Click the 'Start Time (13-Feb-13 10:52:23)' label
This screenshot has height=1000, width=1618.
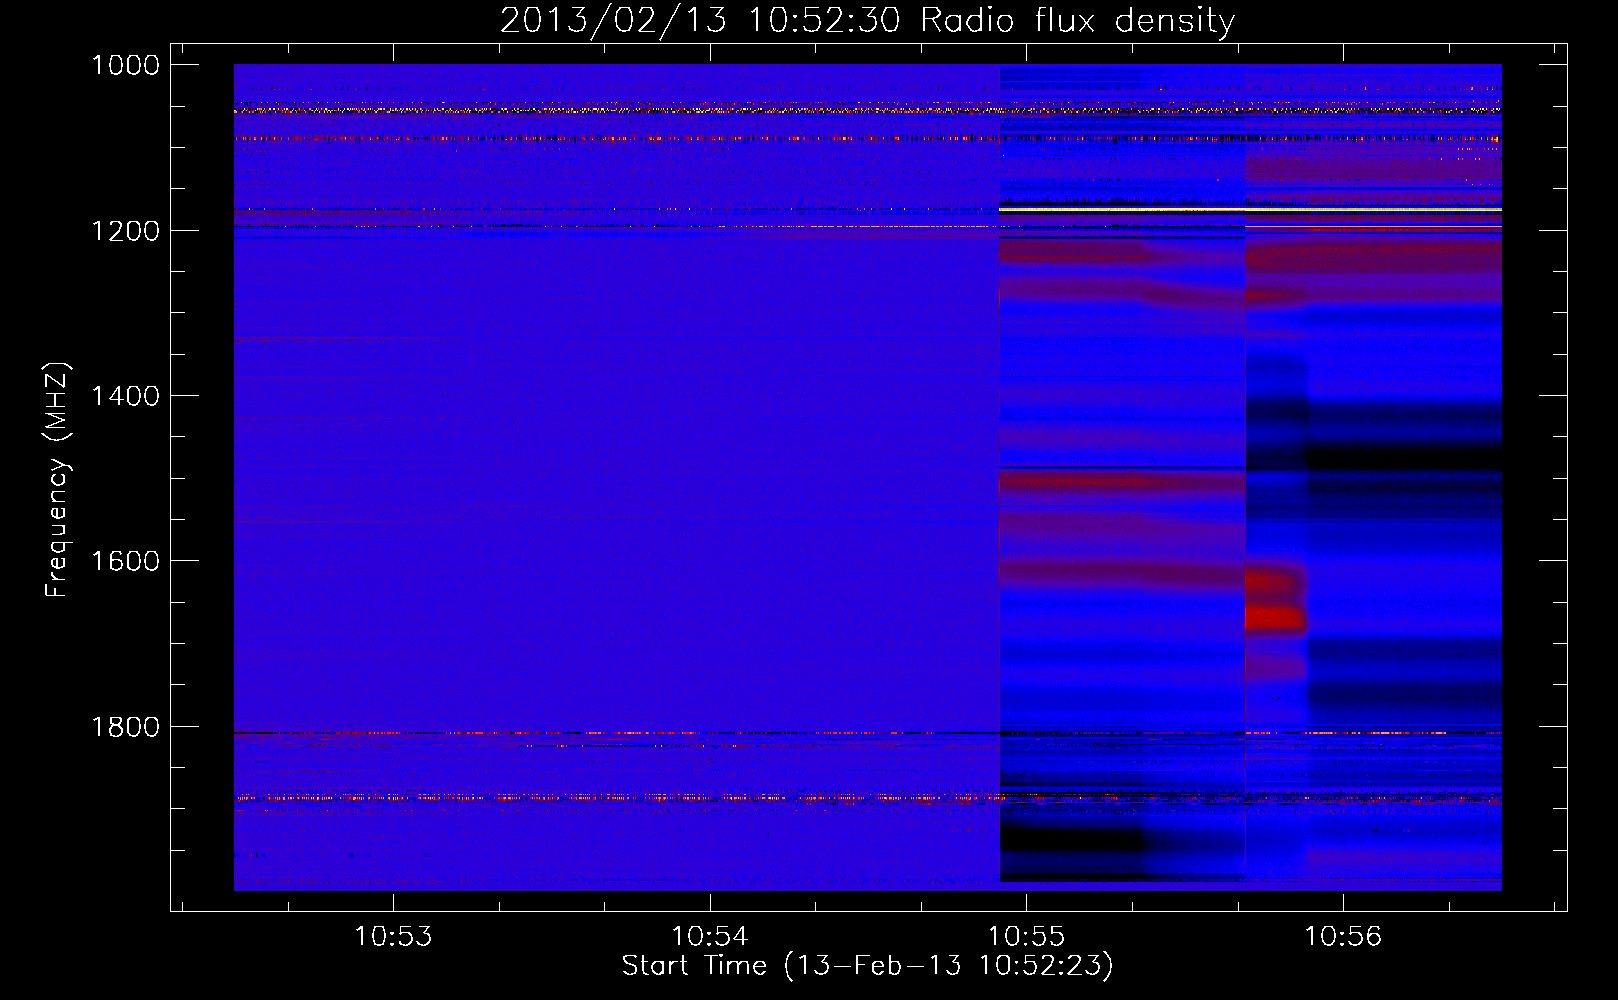[x=867, y=965]
